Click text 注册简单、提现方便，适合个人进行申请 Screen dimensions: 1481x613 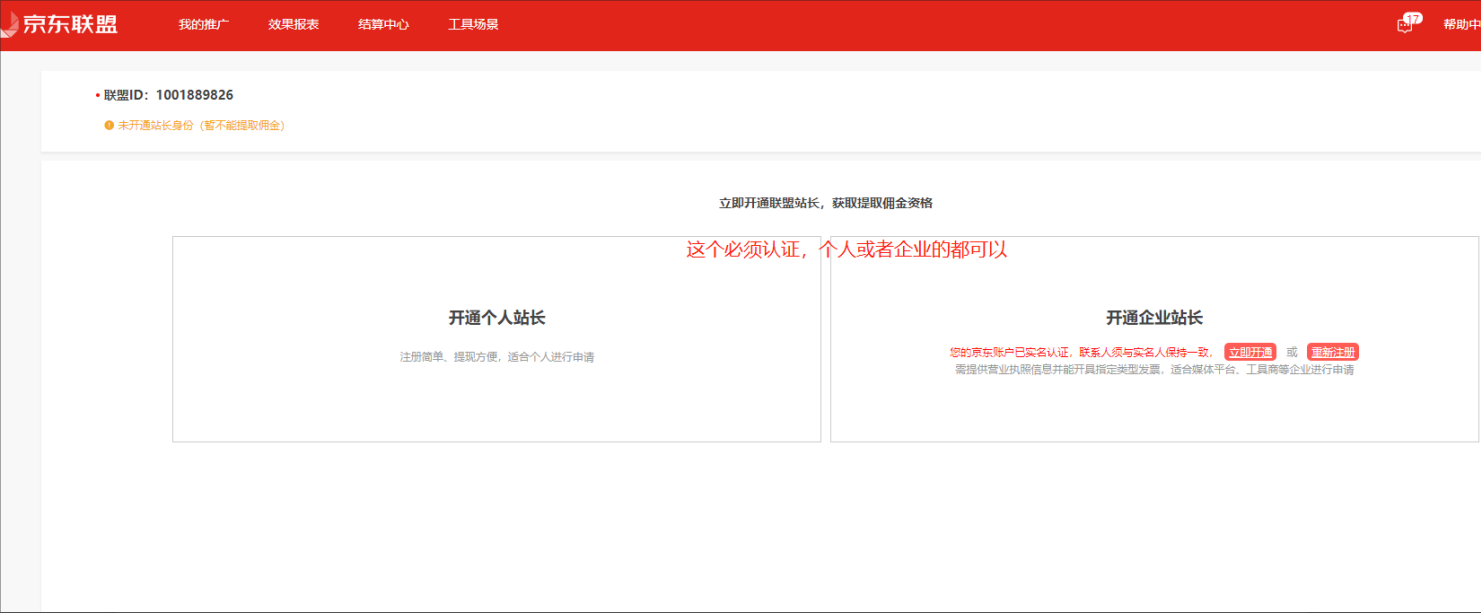(497, 357)
